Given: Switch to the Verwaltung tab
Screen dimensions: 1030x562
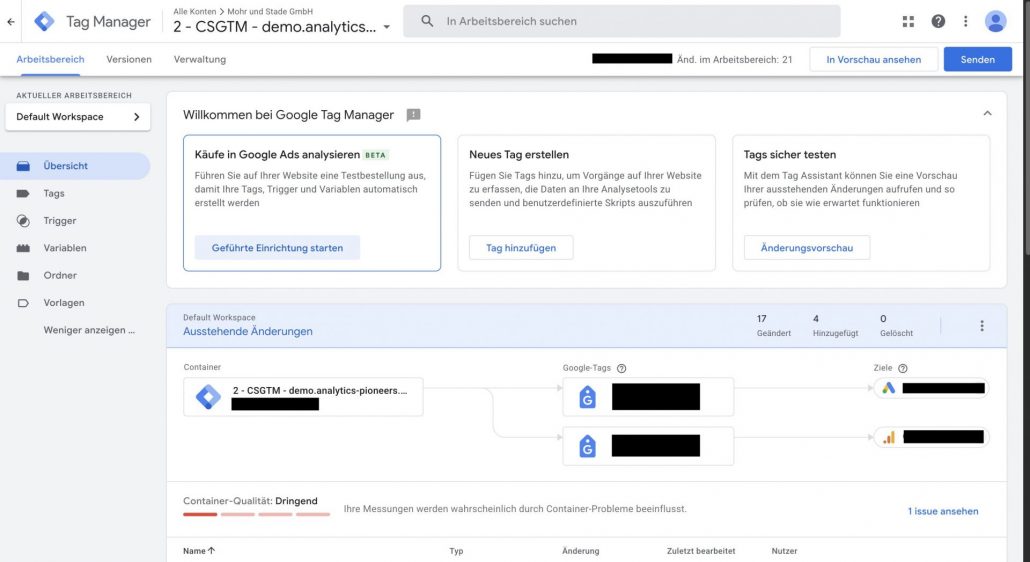Looking at the screenshot, I should click(200, 59).
